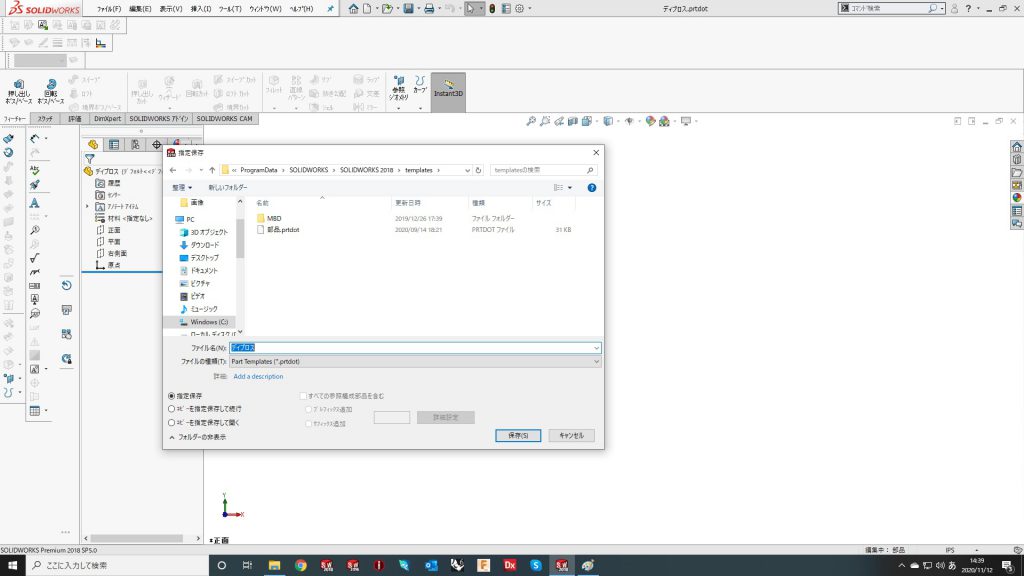Click the Home icon in top toolbar
1024x576 pixels.
click(x=353, y=8)
